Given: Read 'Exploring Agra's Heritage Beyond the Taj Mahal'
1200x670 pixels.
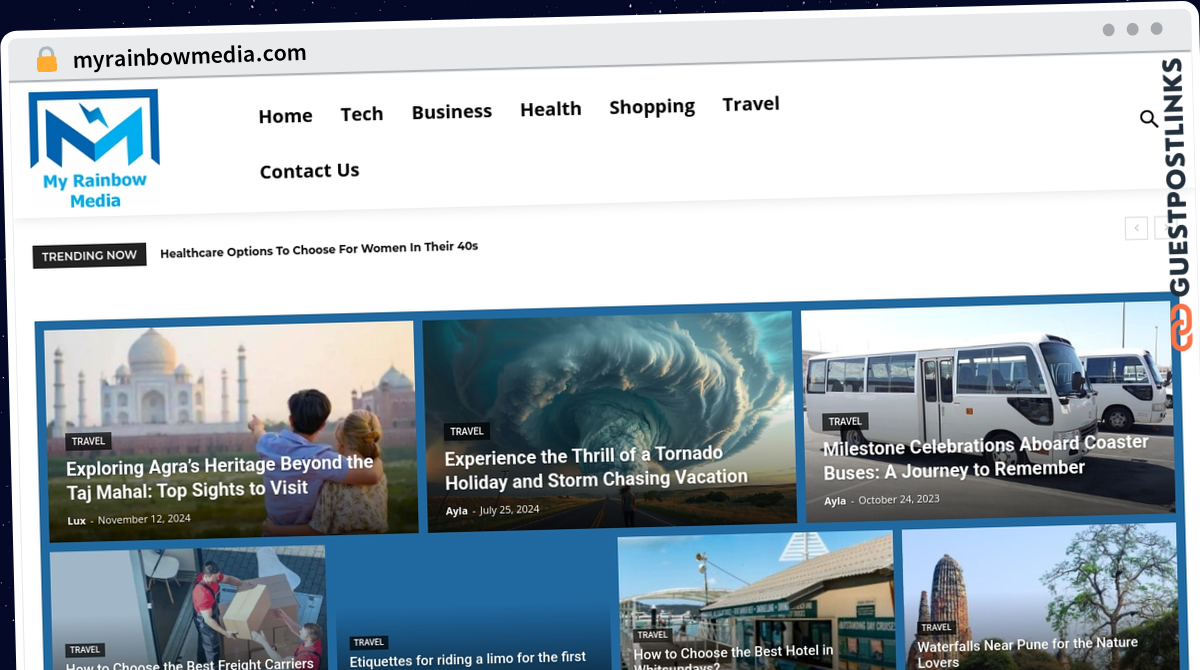Looking at the screenshot, I should [x=220, y=477].
